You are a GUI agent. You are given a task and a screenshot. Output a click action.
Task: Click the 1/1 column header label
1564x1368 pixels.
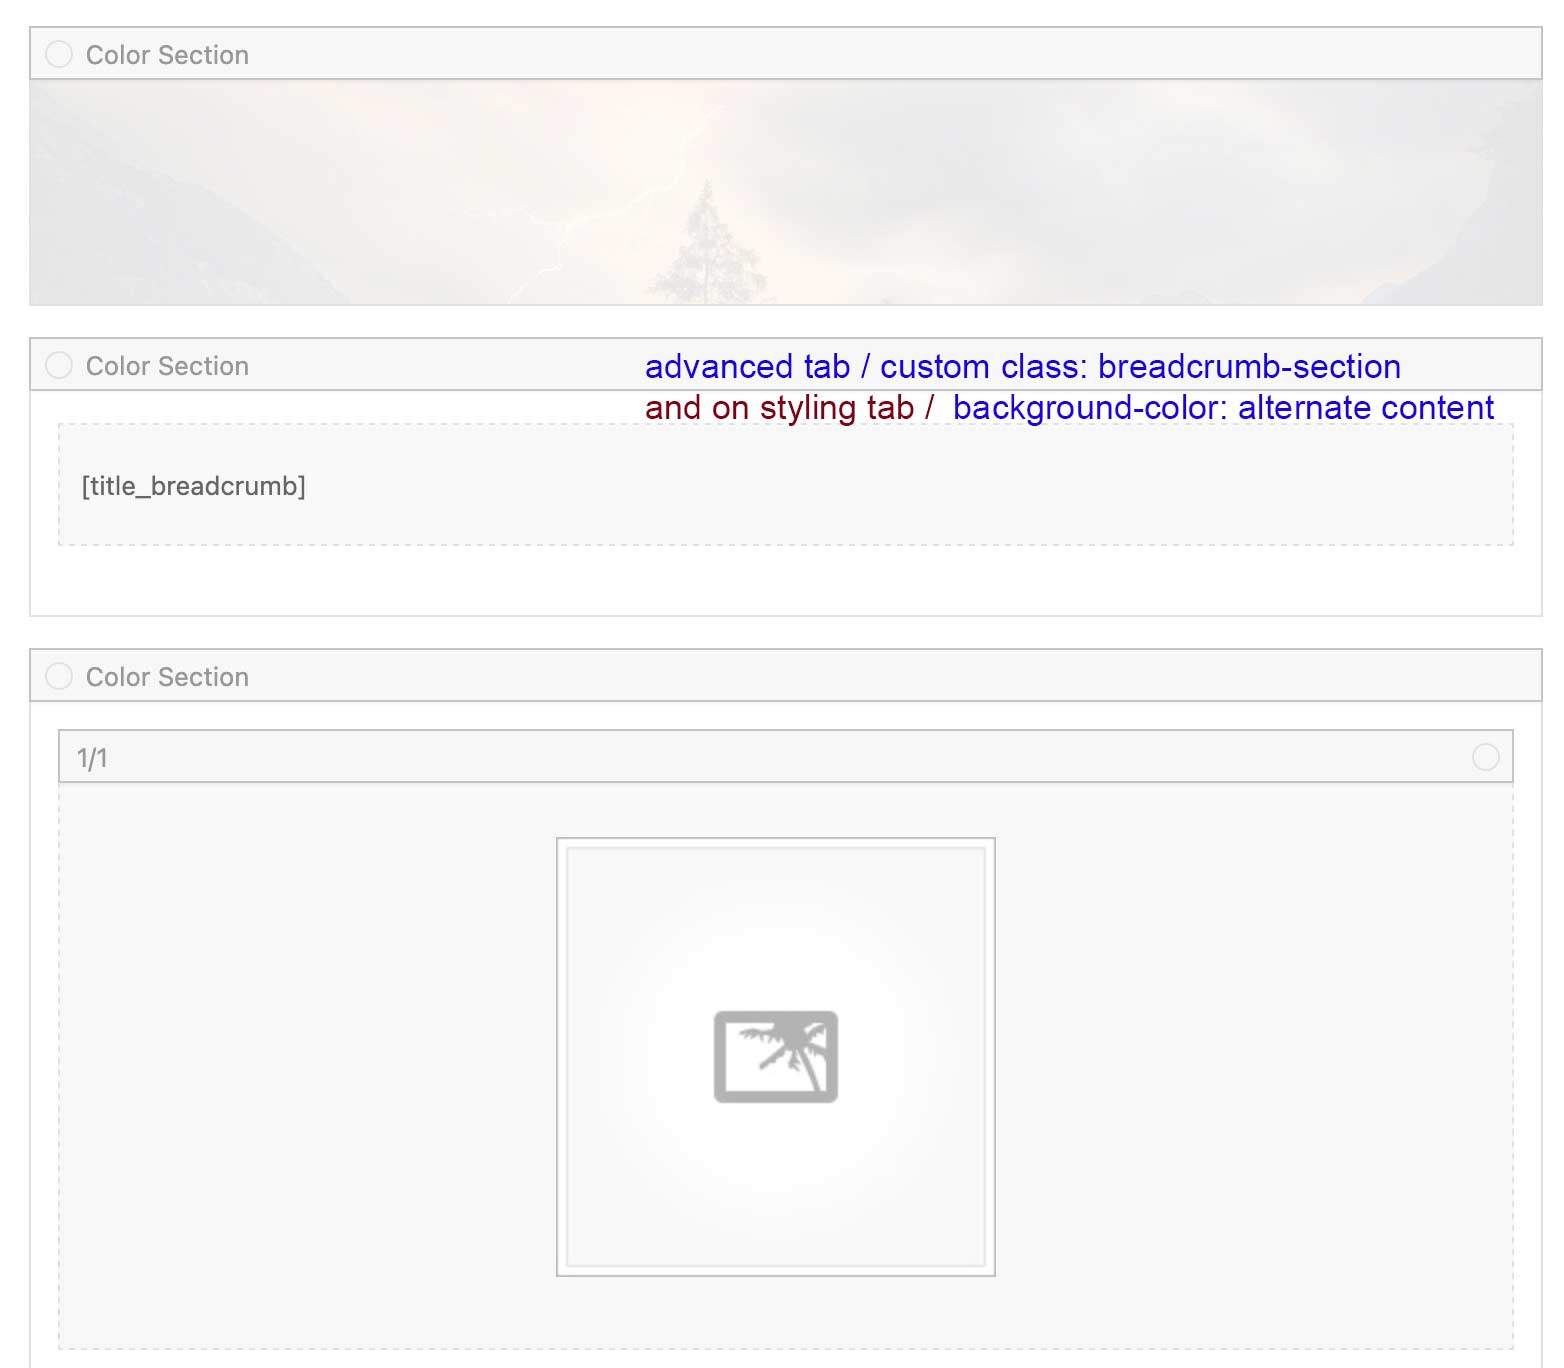click(92, 758)
